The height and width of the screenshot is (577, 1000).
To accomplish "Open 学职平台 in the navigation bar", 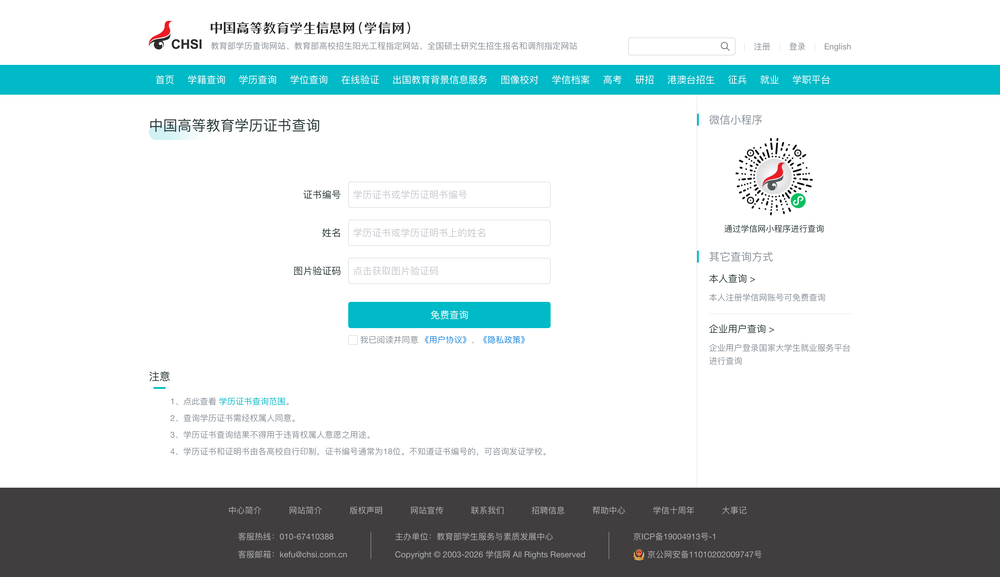I will pos(811,80).
